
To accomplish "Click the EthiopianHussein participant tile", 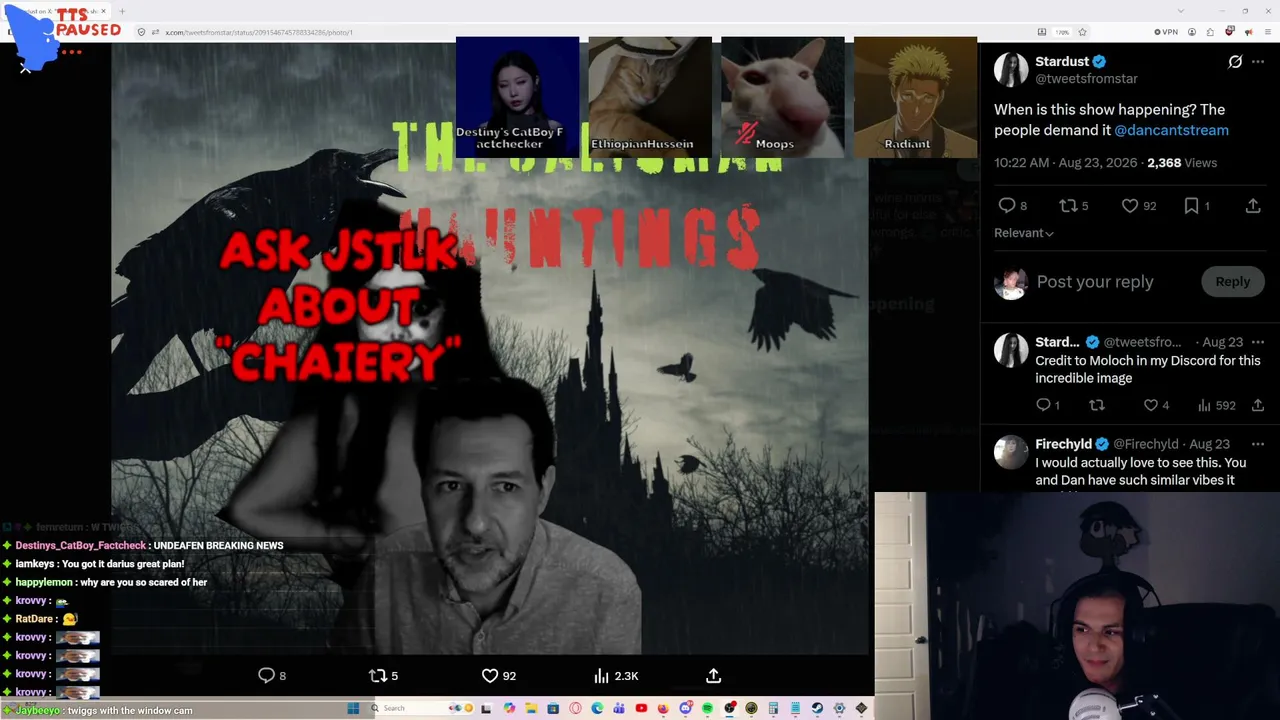I will click(x=650, y=97).
